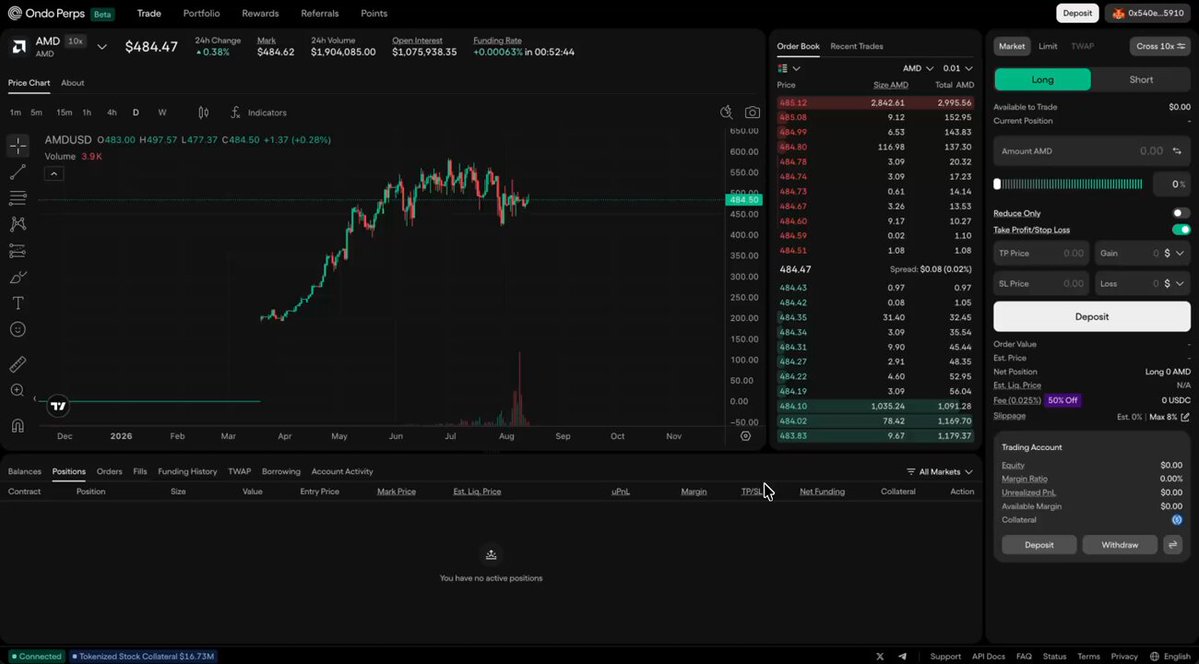Image resolution: width=1199 pixels, height=664 pixels.
Task: Take a chart snapshot with camera icon
Action: pos(752,112)
